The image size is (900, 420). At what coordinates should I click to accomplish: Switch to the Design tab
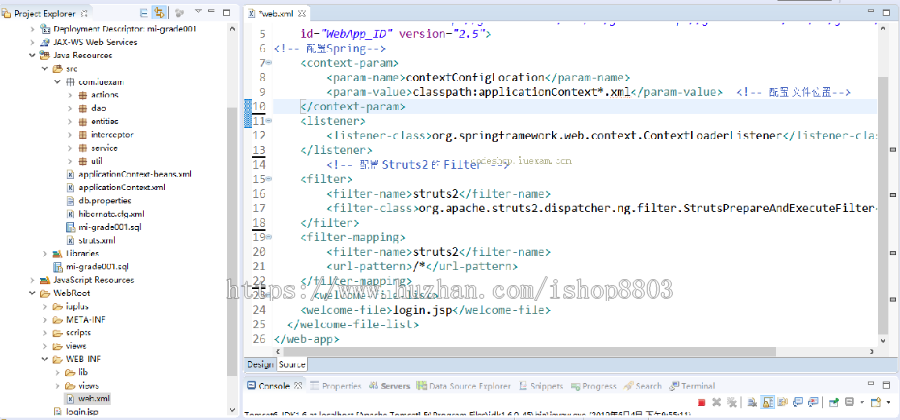click(x=260, y=364)
